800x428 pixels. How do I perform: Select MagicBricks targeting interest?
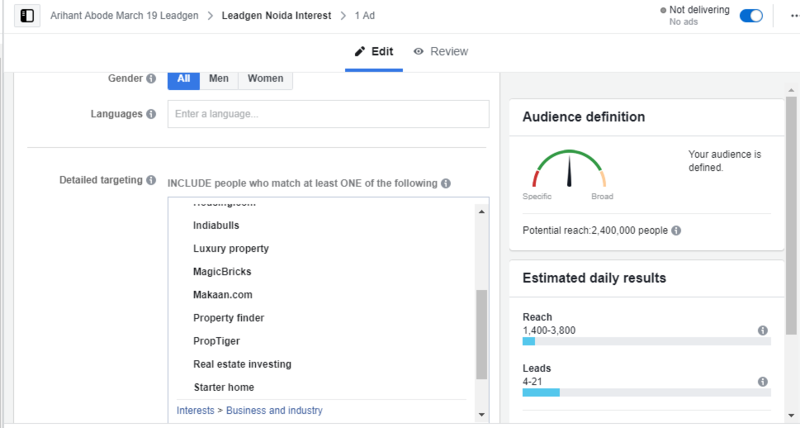click(x=222, y=272)
